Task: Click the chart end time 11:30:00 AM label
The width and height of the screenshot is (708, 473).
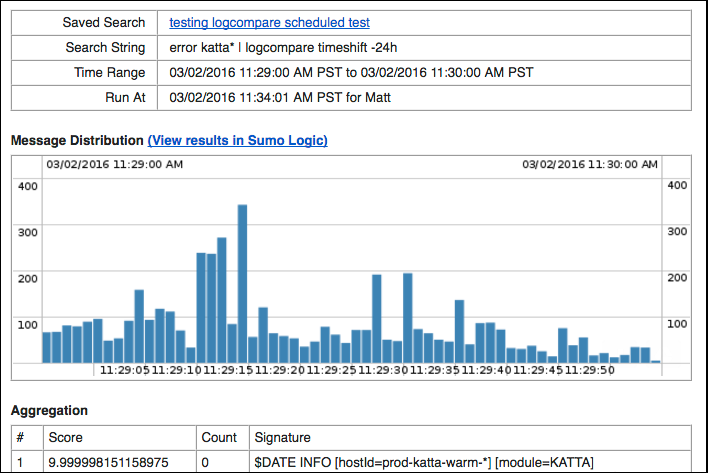Action: point(590,164)
